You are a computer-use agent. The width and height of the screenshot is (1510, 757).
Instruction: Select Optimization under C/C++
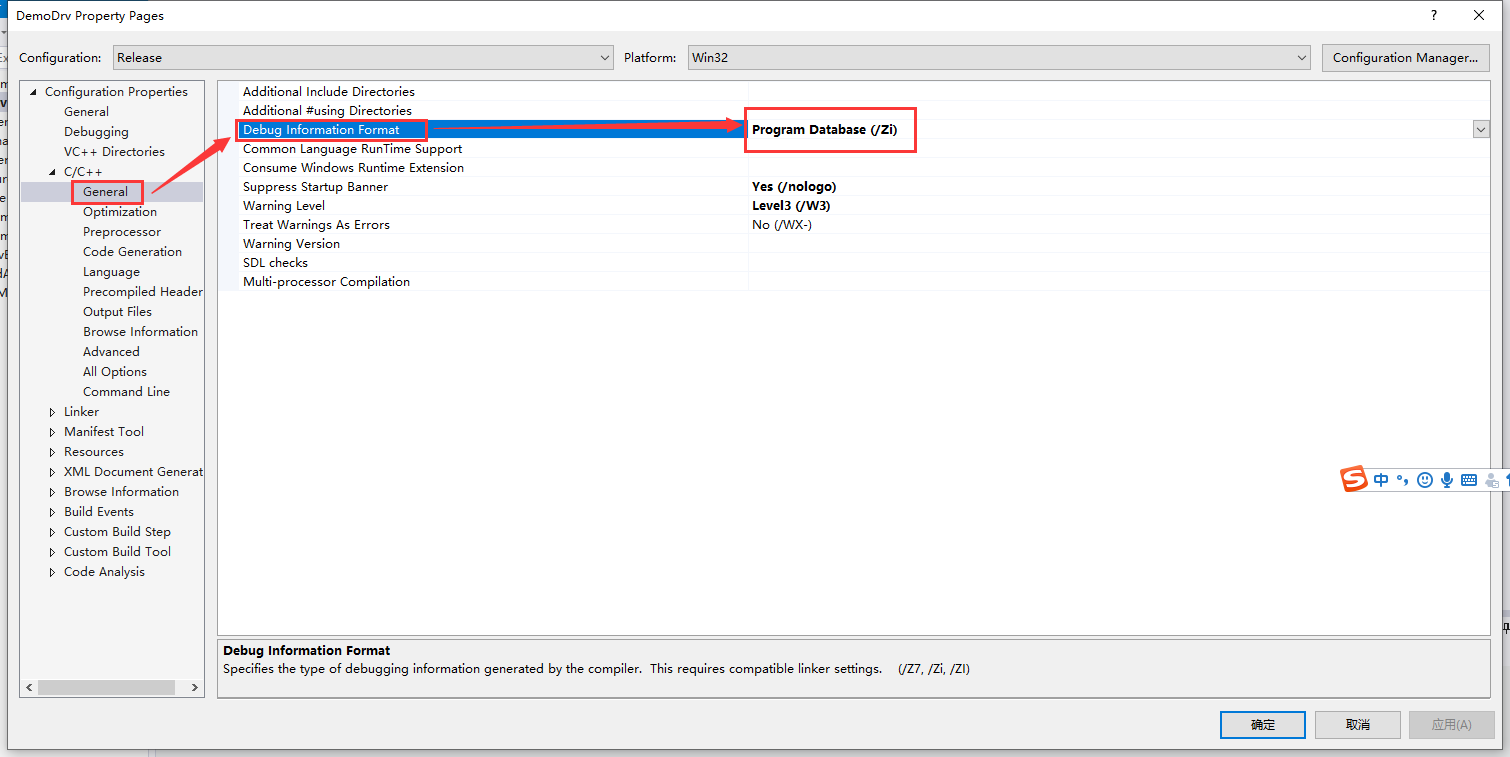118,211
